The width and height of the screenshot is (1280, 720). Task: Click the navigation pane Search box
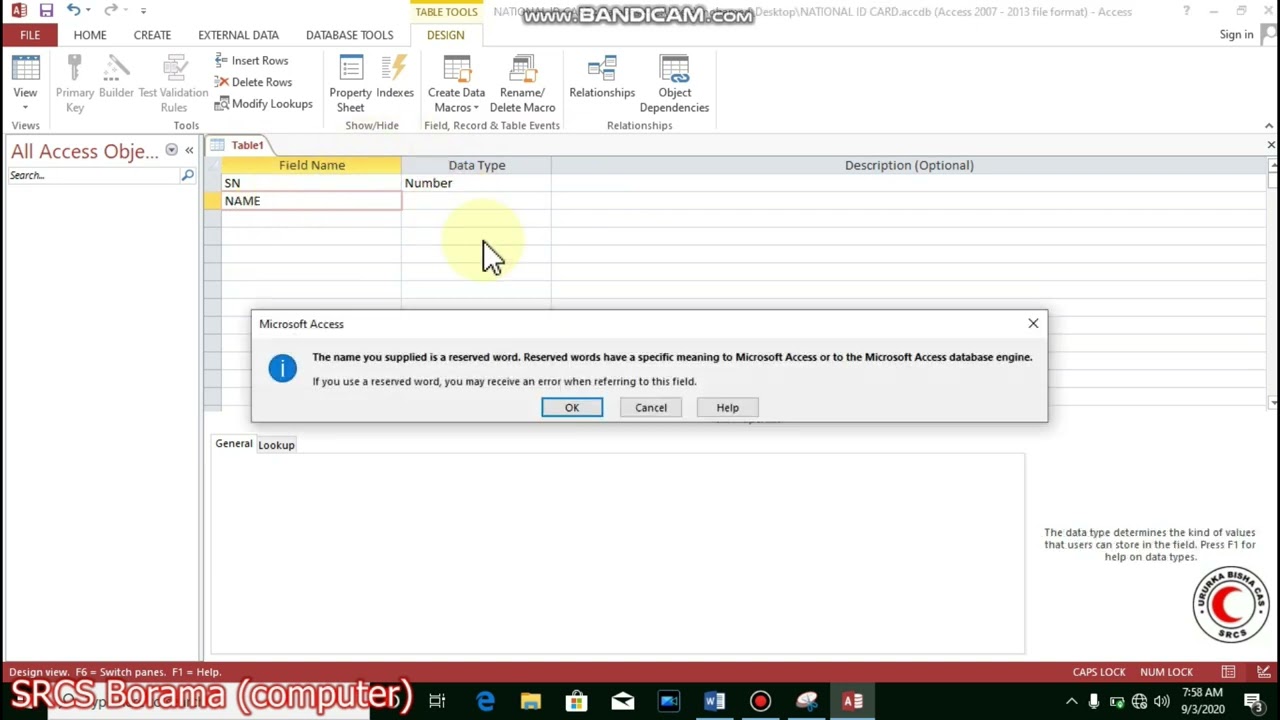(x=94, y=175)
